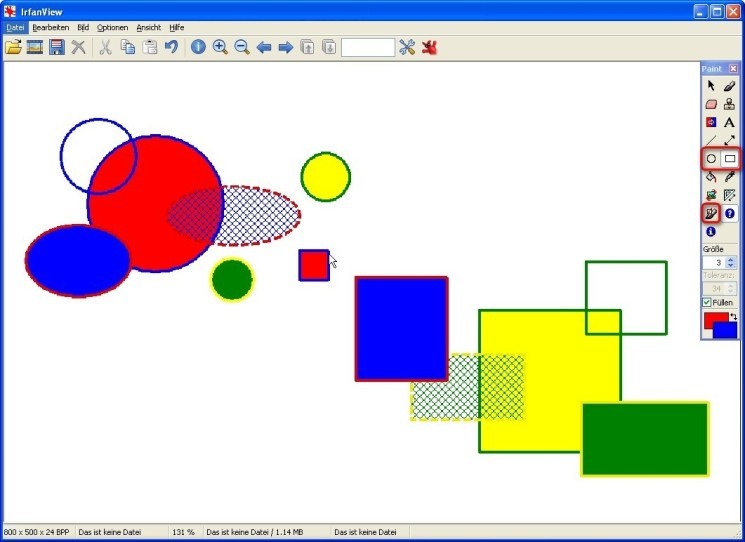The image size is (745, 542).
Task: Select the clone stamp tool
Action: tap(729, 104)
